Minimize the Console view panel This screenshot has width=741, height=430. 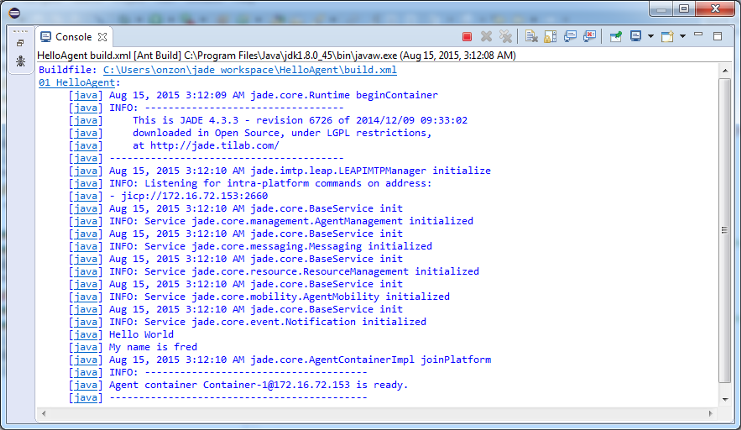(698, 35)
